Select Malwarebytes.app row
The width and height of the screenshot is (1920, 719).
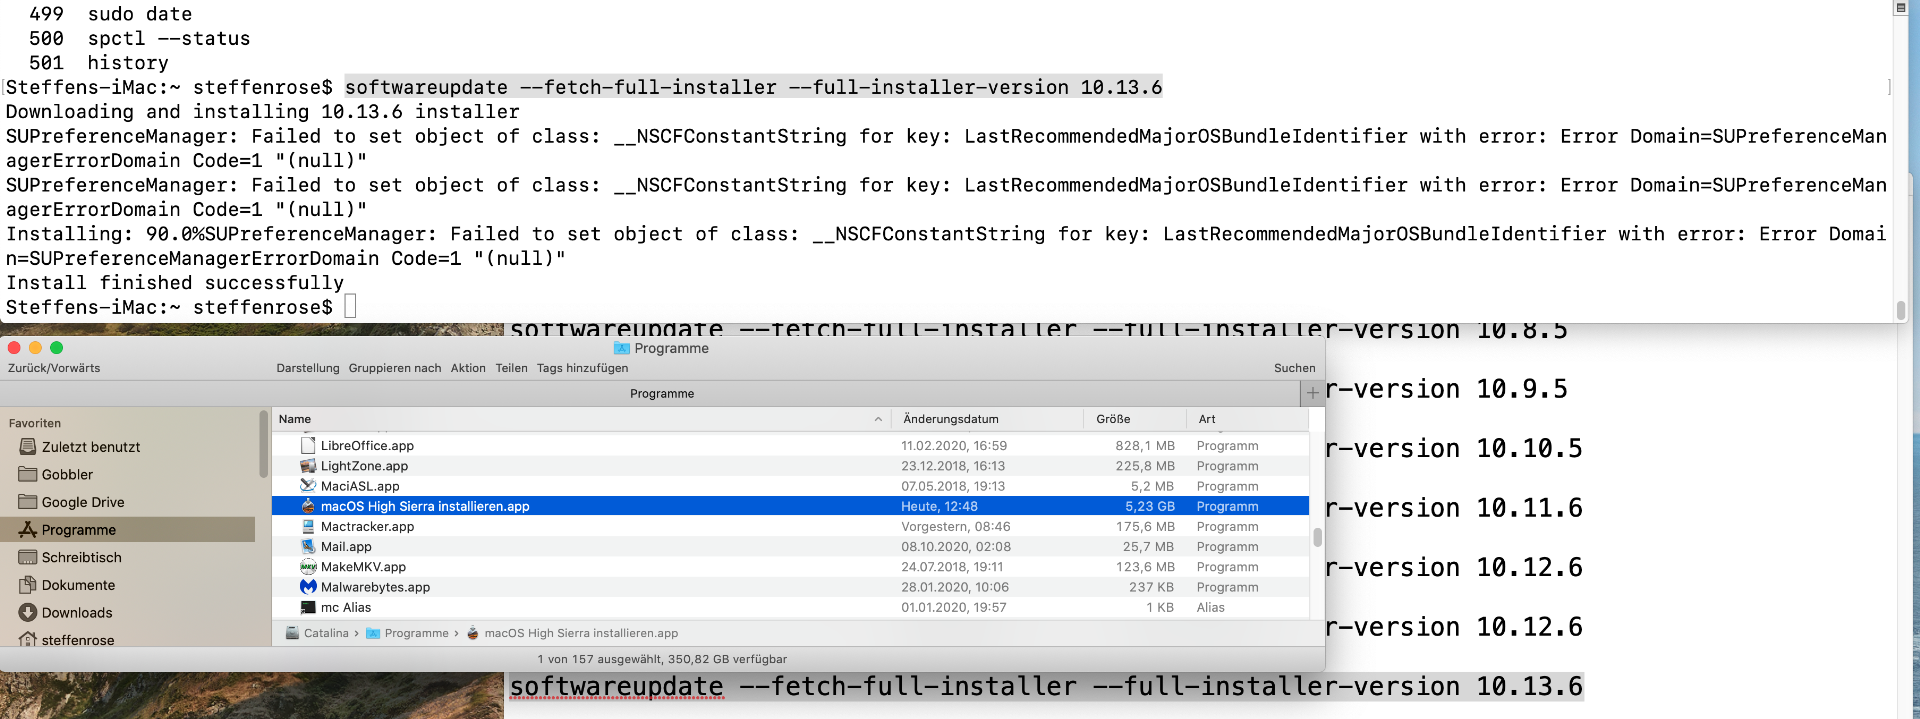pyautogui.click(x=790, y=587)
